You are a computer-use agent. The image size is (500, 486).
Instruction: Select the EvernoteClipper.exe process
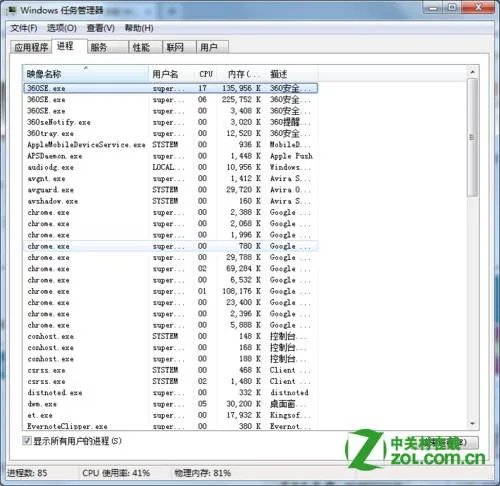(171, 426)
